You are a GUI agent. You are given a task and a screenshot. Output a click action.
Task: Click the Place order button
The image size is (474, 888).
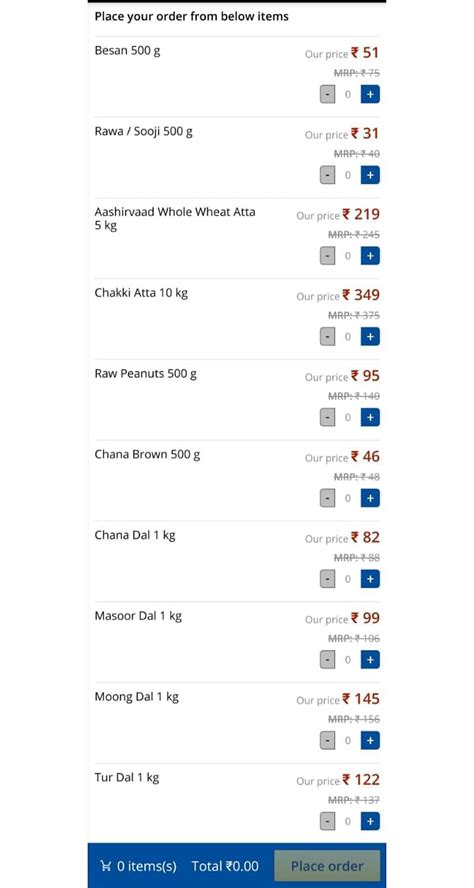(327, 866)
